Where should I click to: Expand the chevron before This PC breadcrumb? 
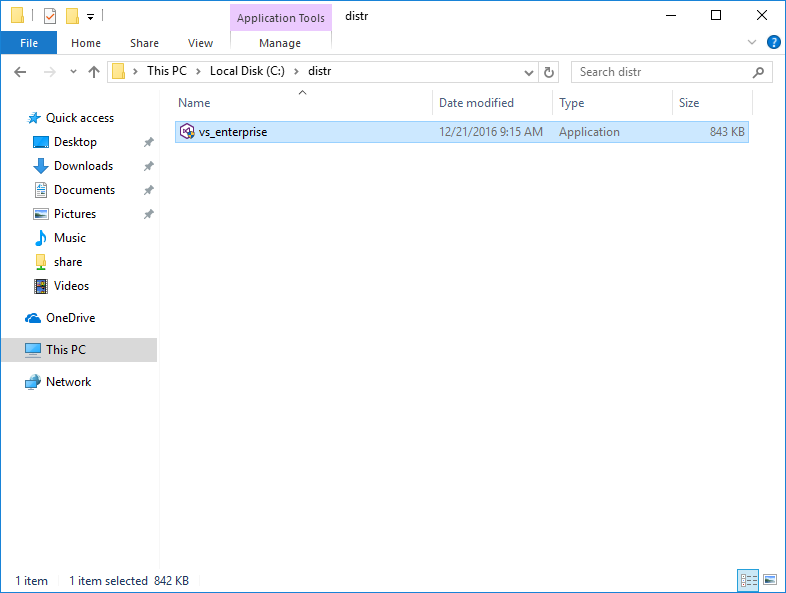coord(135,72)
